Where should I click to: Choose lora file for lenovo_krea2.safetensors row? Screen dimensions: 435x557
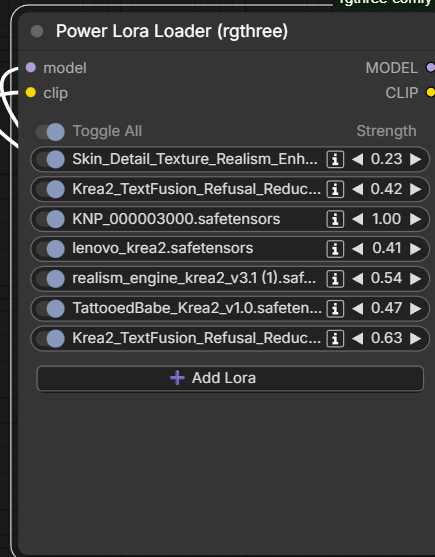coord(163,248)
